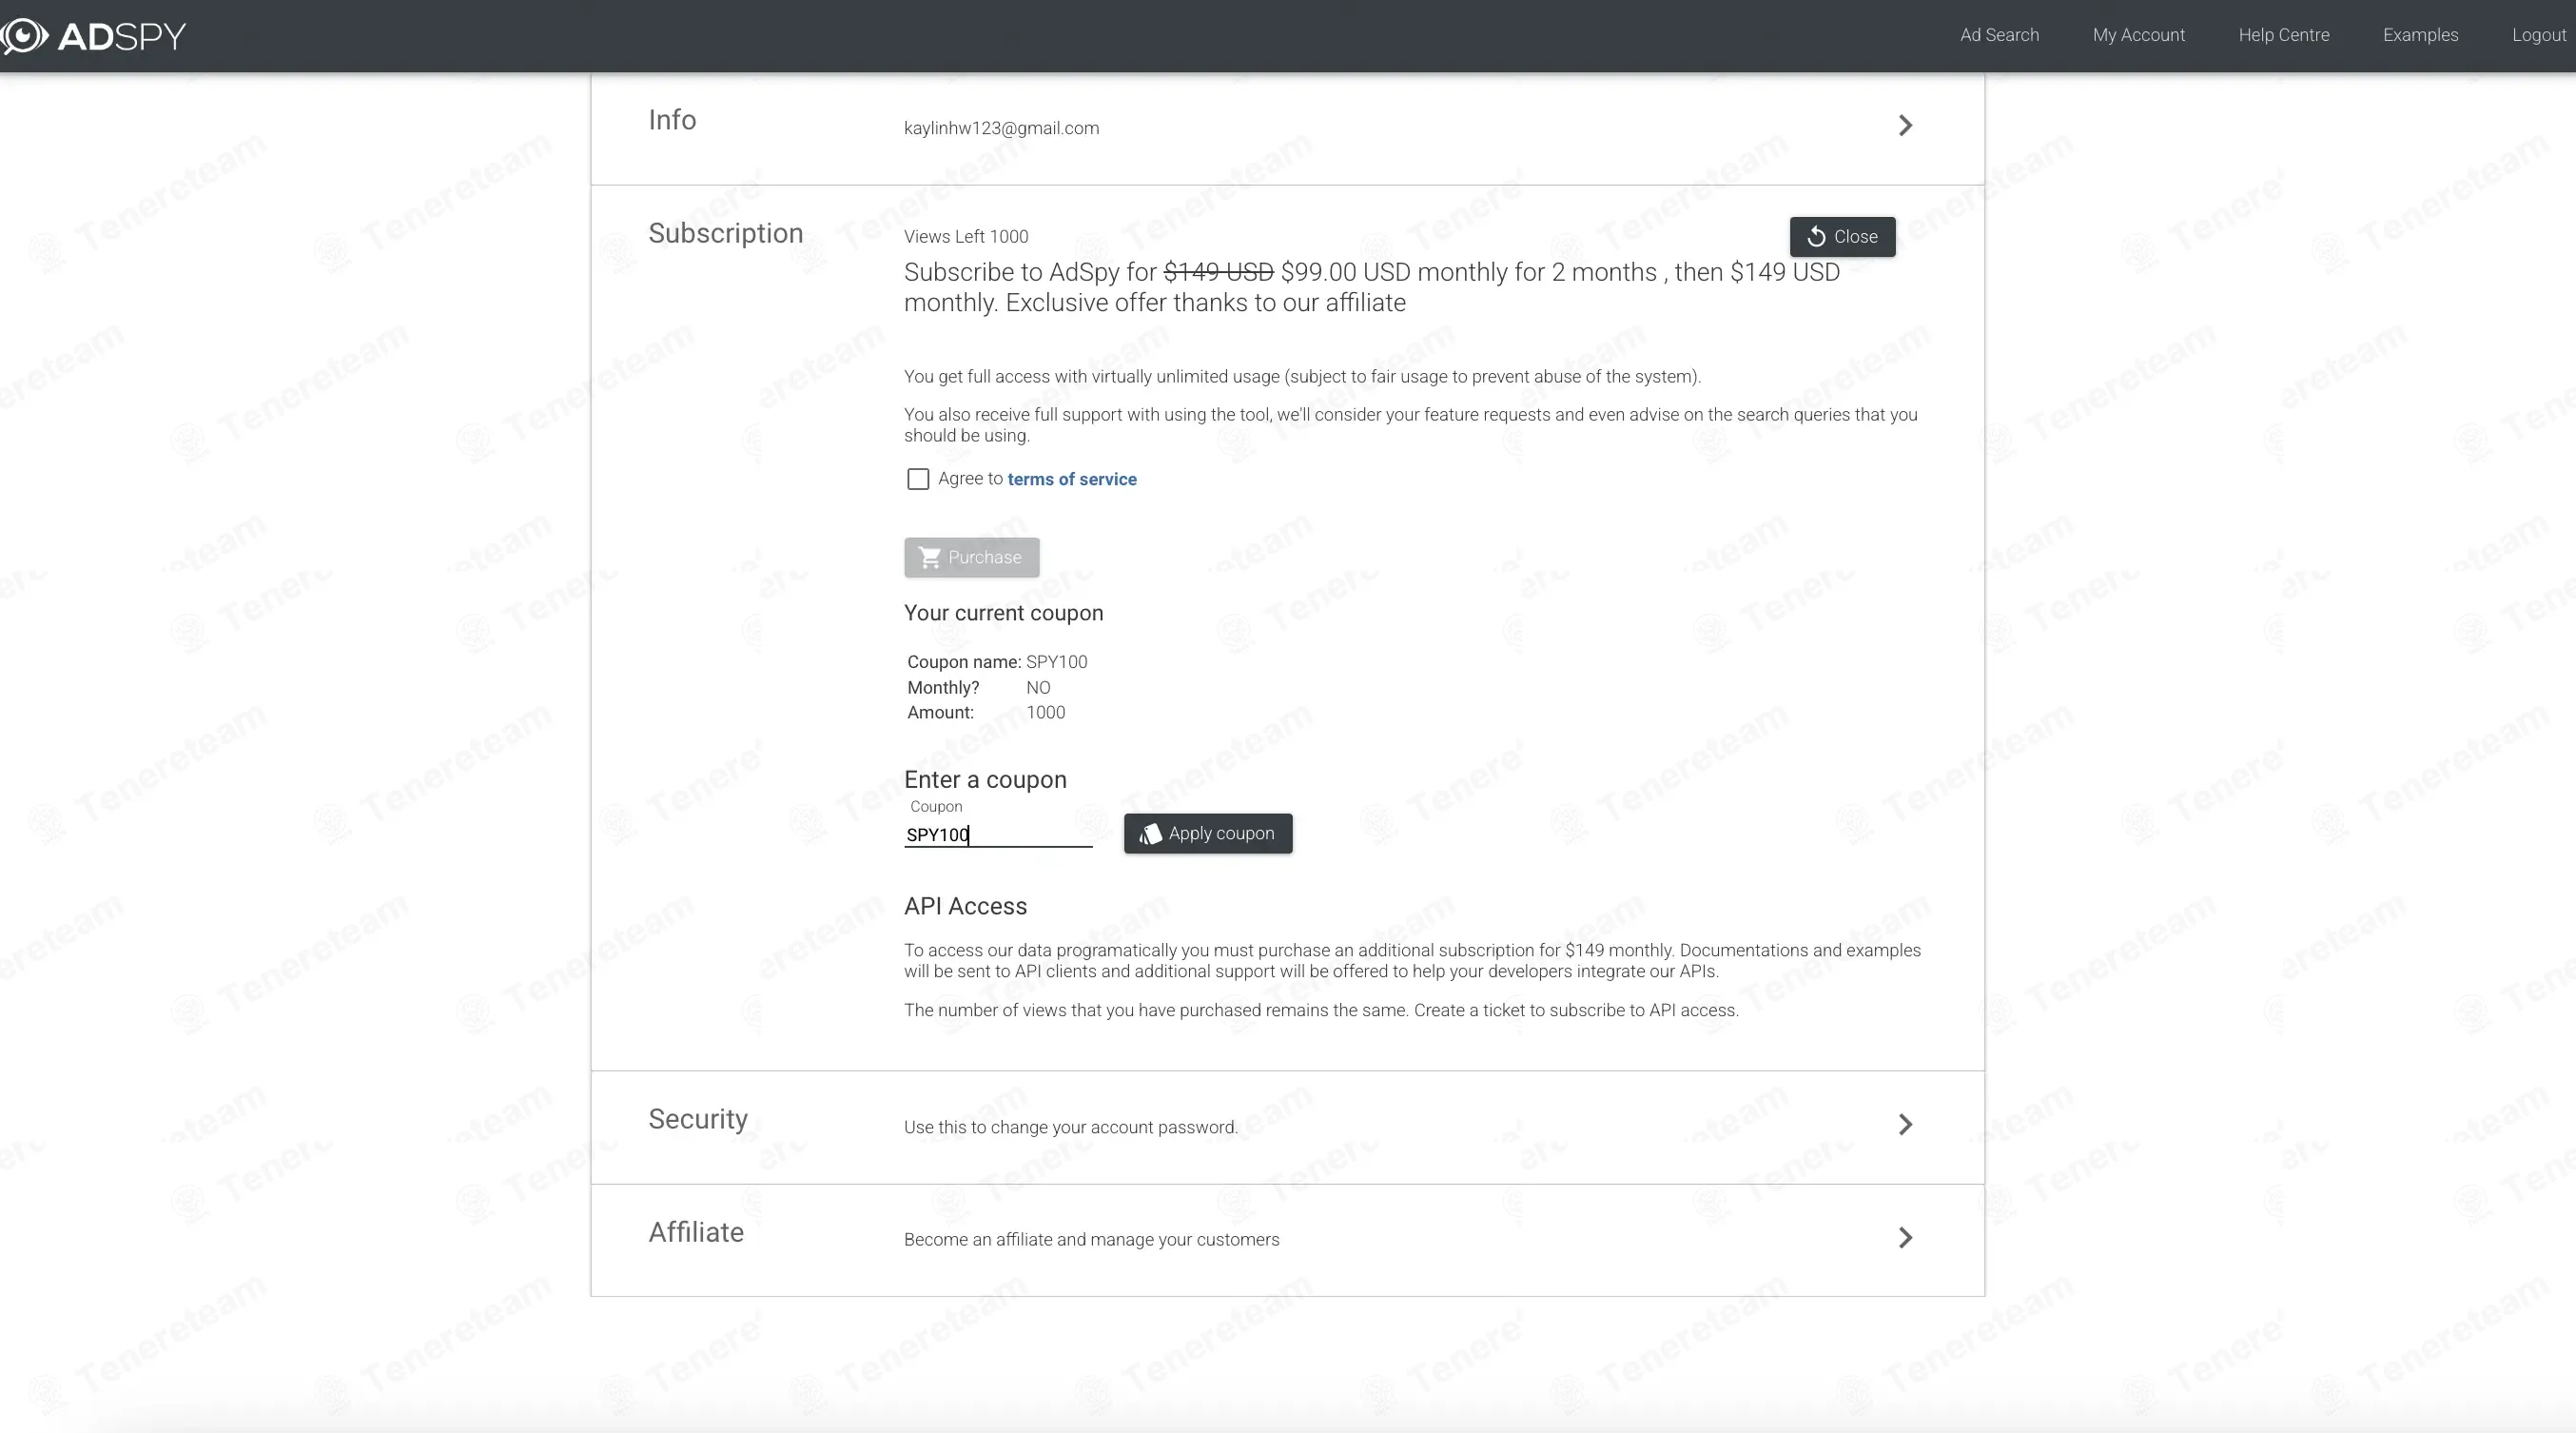Click the Enter a coupon heading

coord(985,779)
